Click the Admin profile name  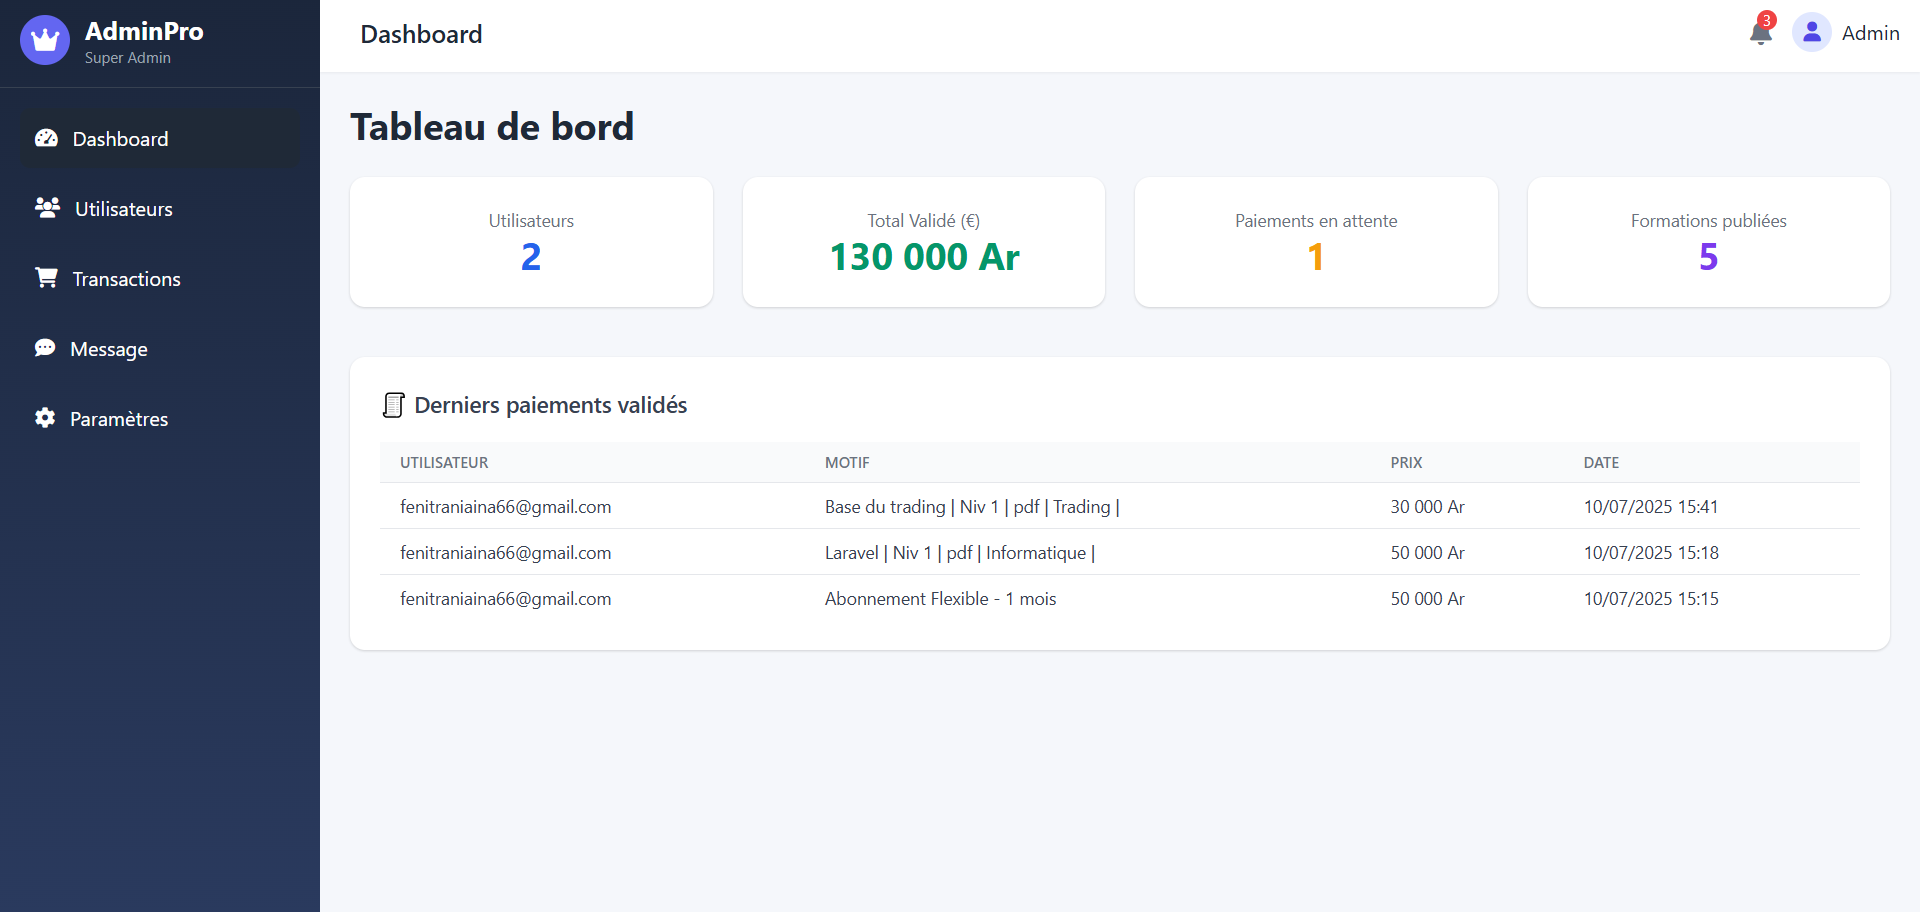(1870, 33)
